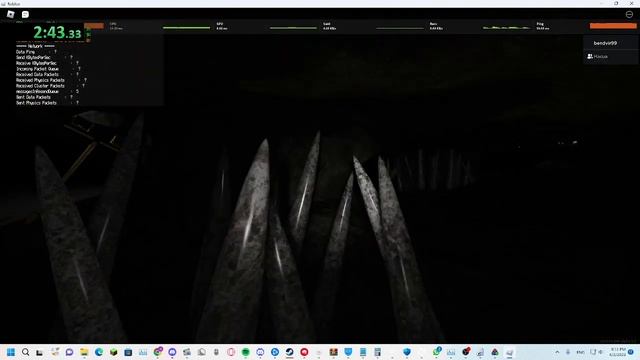Screen dimensions: 640x360
Task: Click the bendvir99 player name
Action: (x=605, y=43)
